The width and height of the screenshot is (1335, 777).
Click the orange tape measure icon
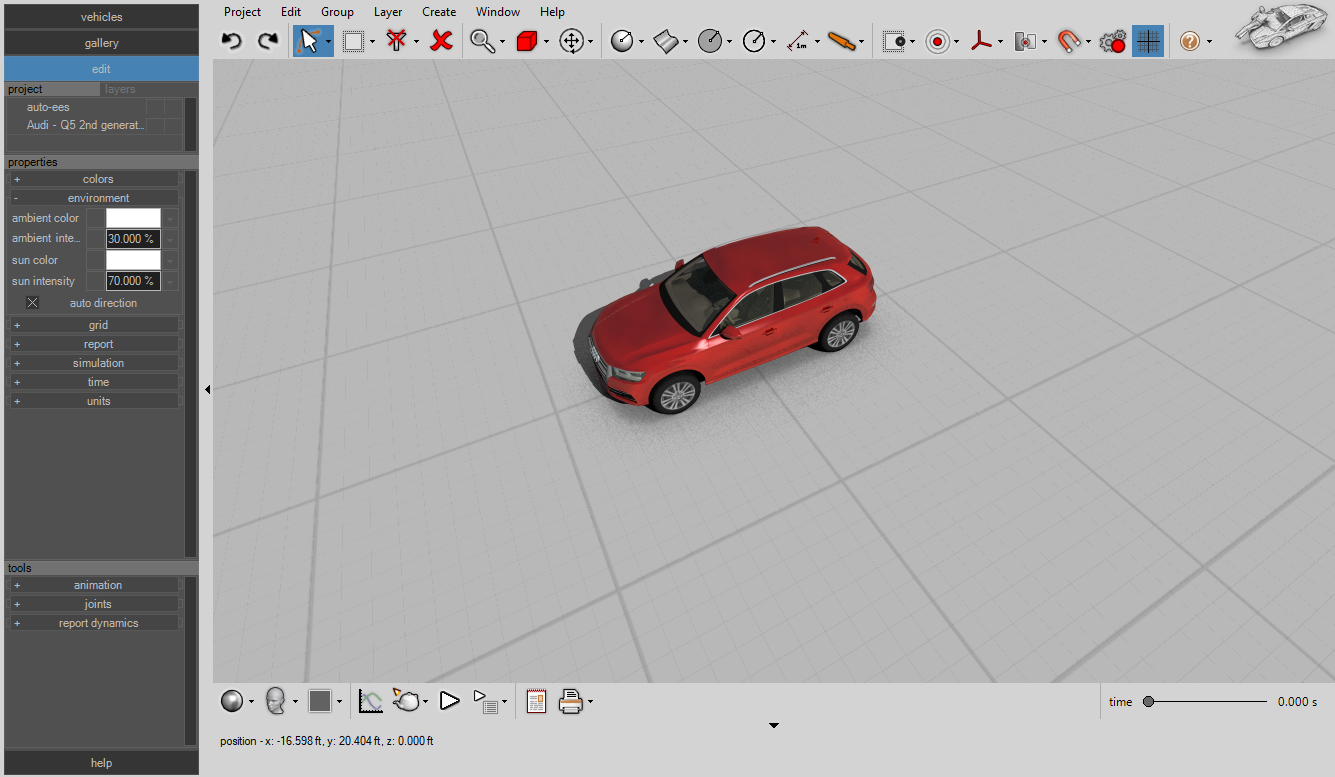click(x=843, y=41)
